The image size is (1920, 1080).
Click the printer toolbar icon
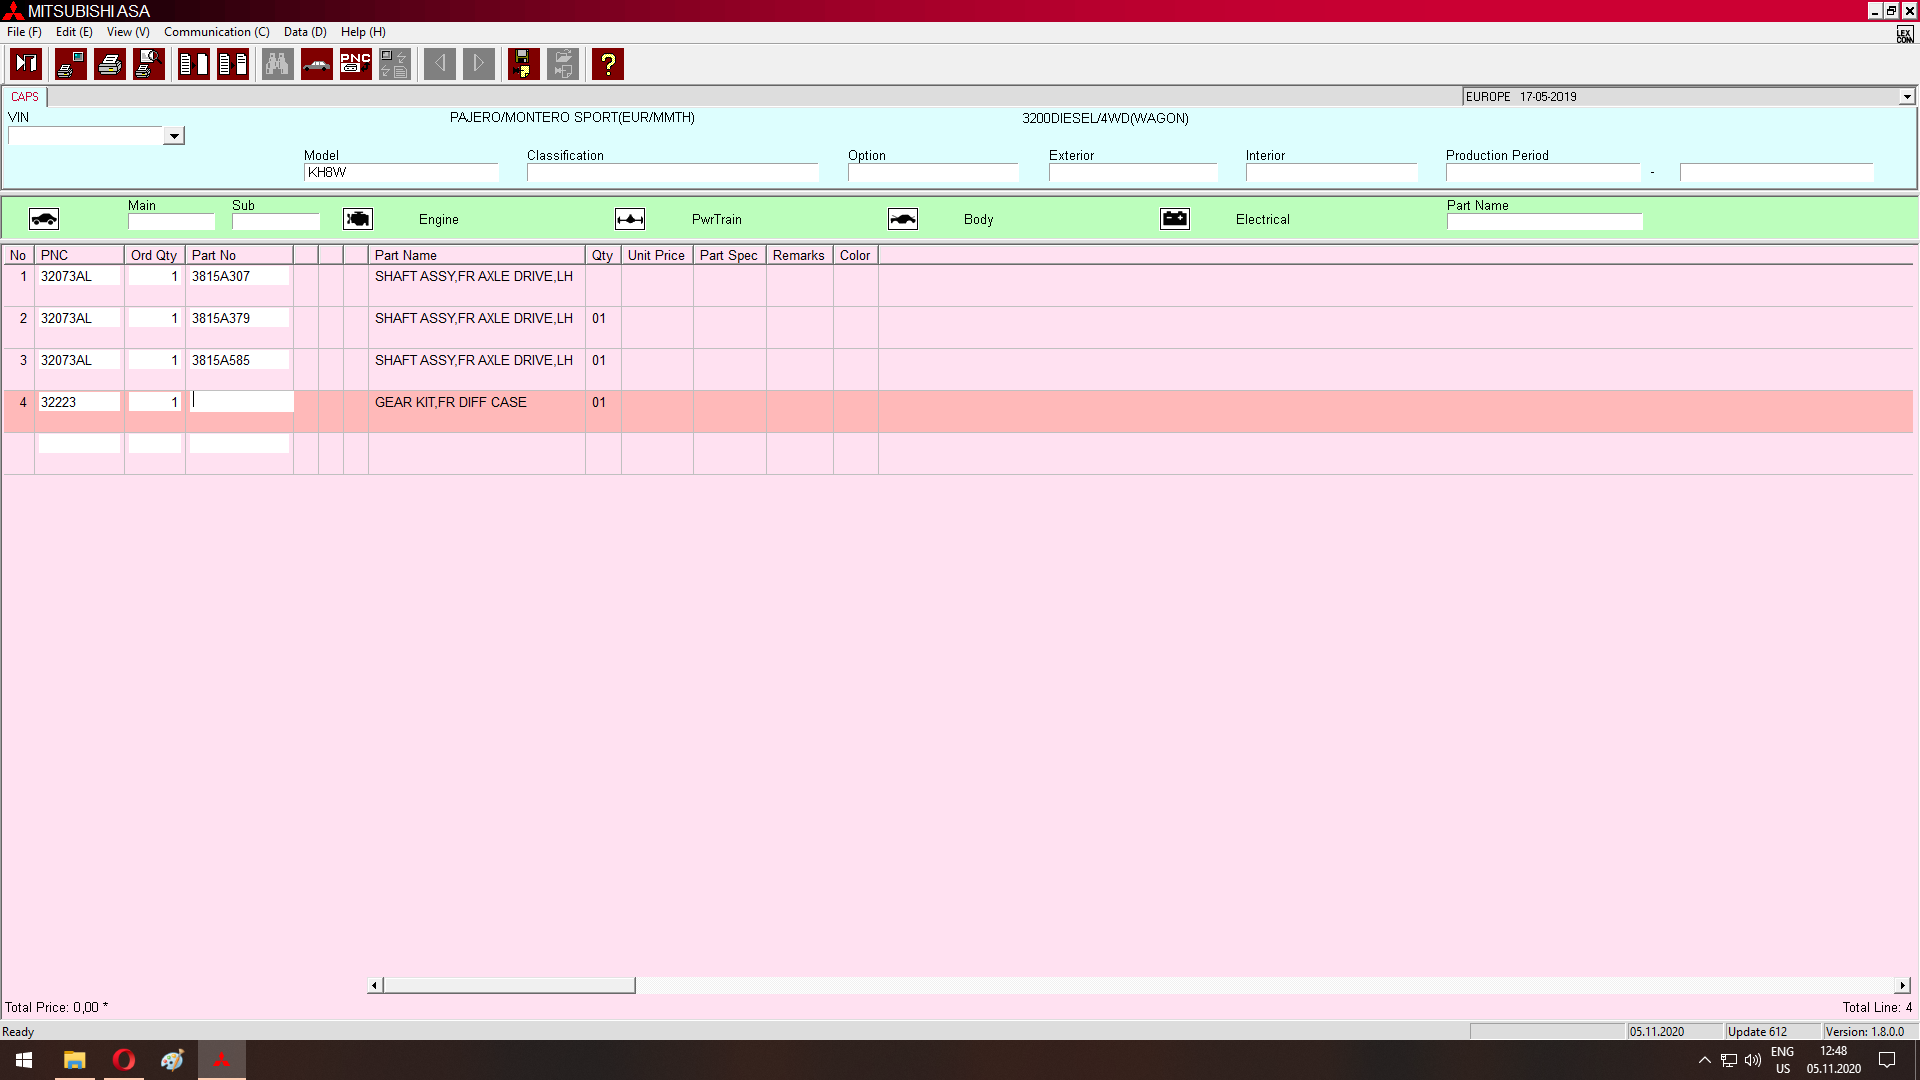(110, 64)
